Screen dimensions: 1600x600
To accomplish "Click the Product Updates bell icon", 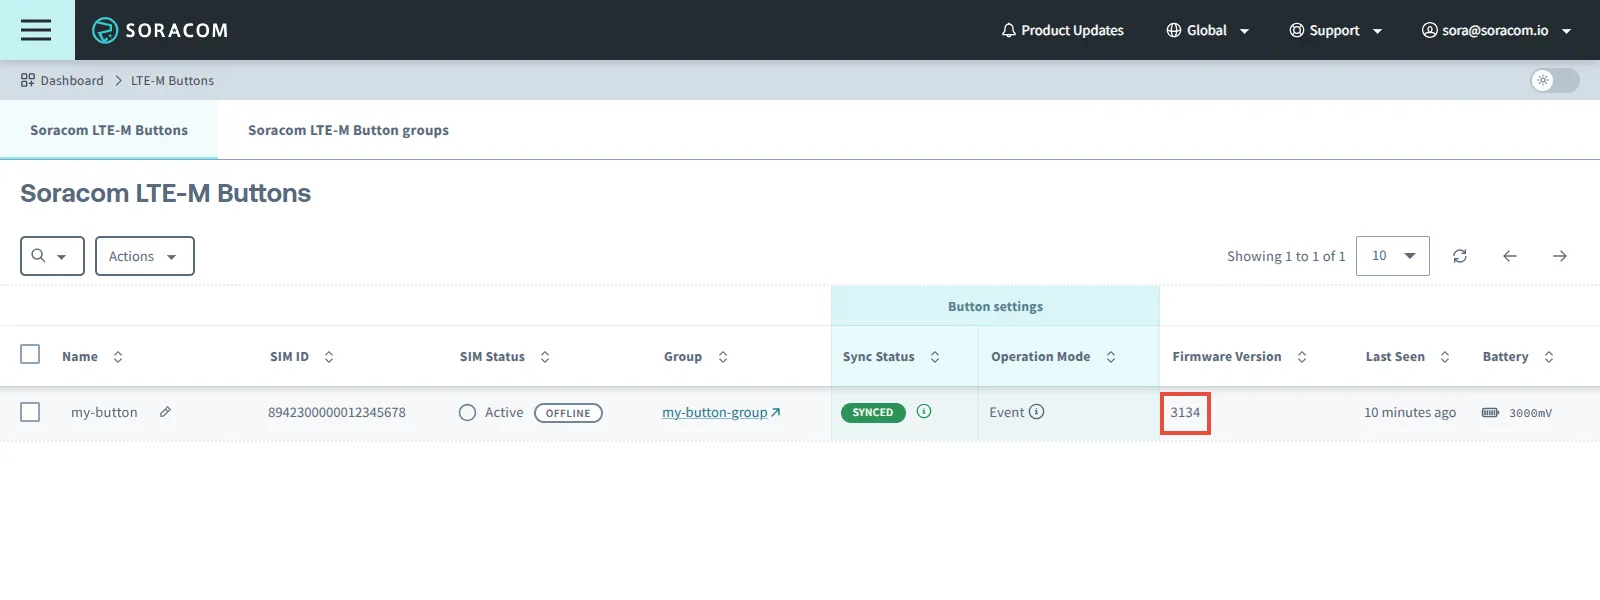I will point(1009,30).
